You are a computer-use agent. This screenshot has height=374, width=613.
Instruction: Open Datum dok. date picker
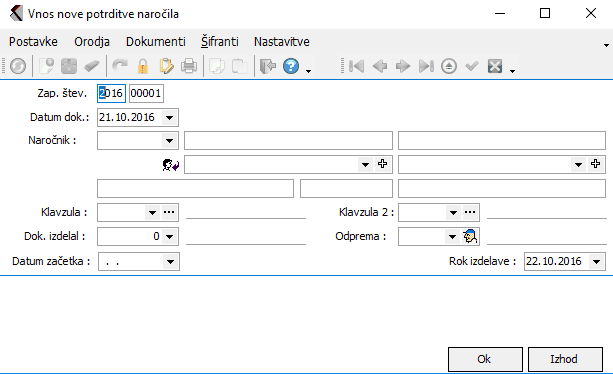pyautogui.click(x=169, y=117)
